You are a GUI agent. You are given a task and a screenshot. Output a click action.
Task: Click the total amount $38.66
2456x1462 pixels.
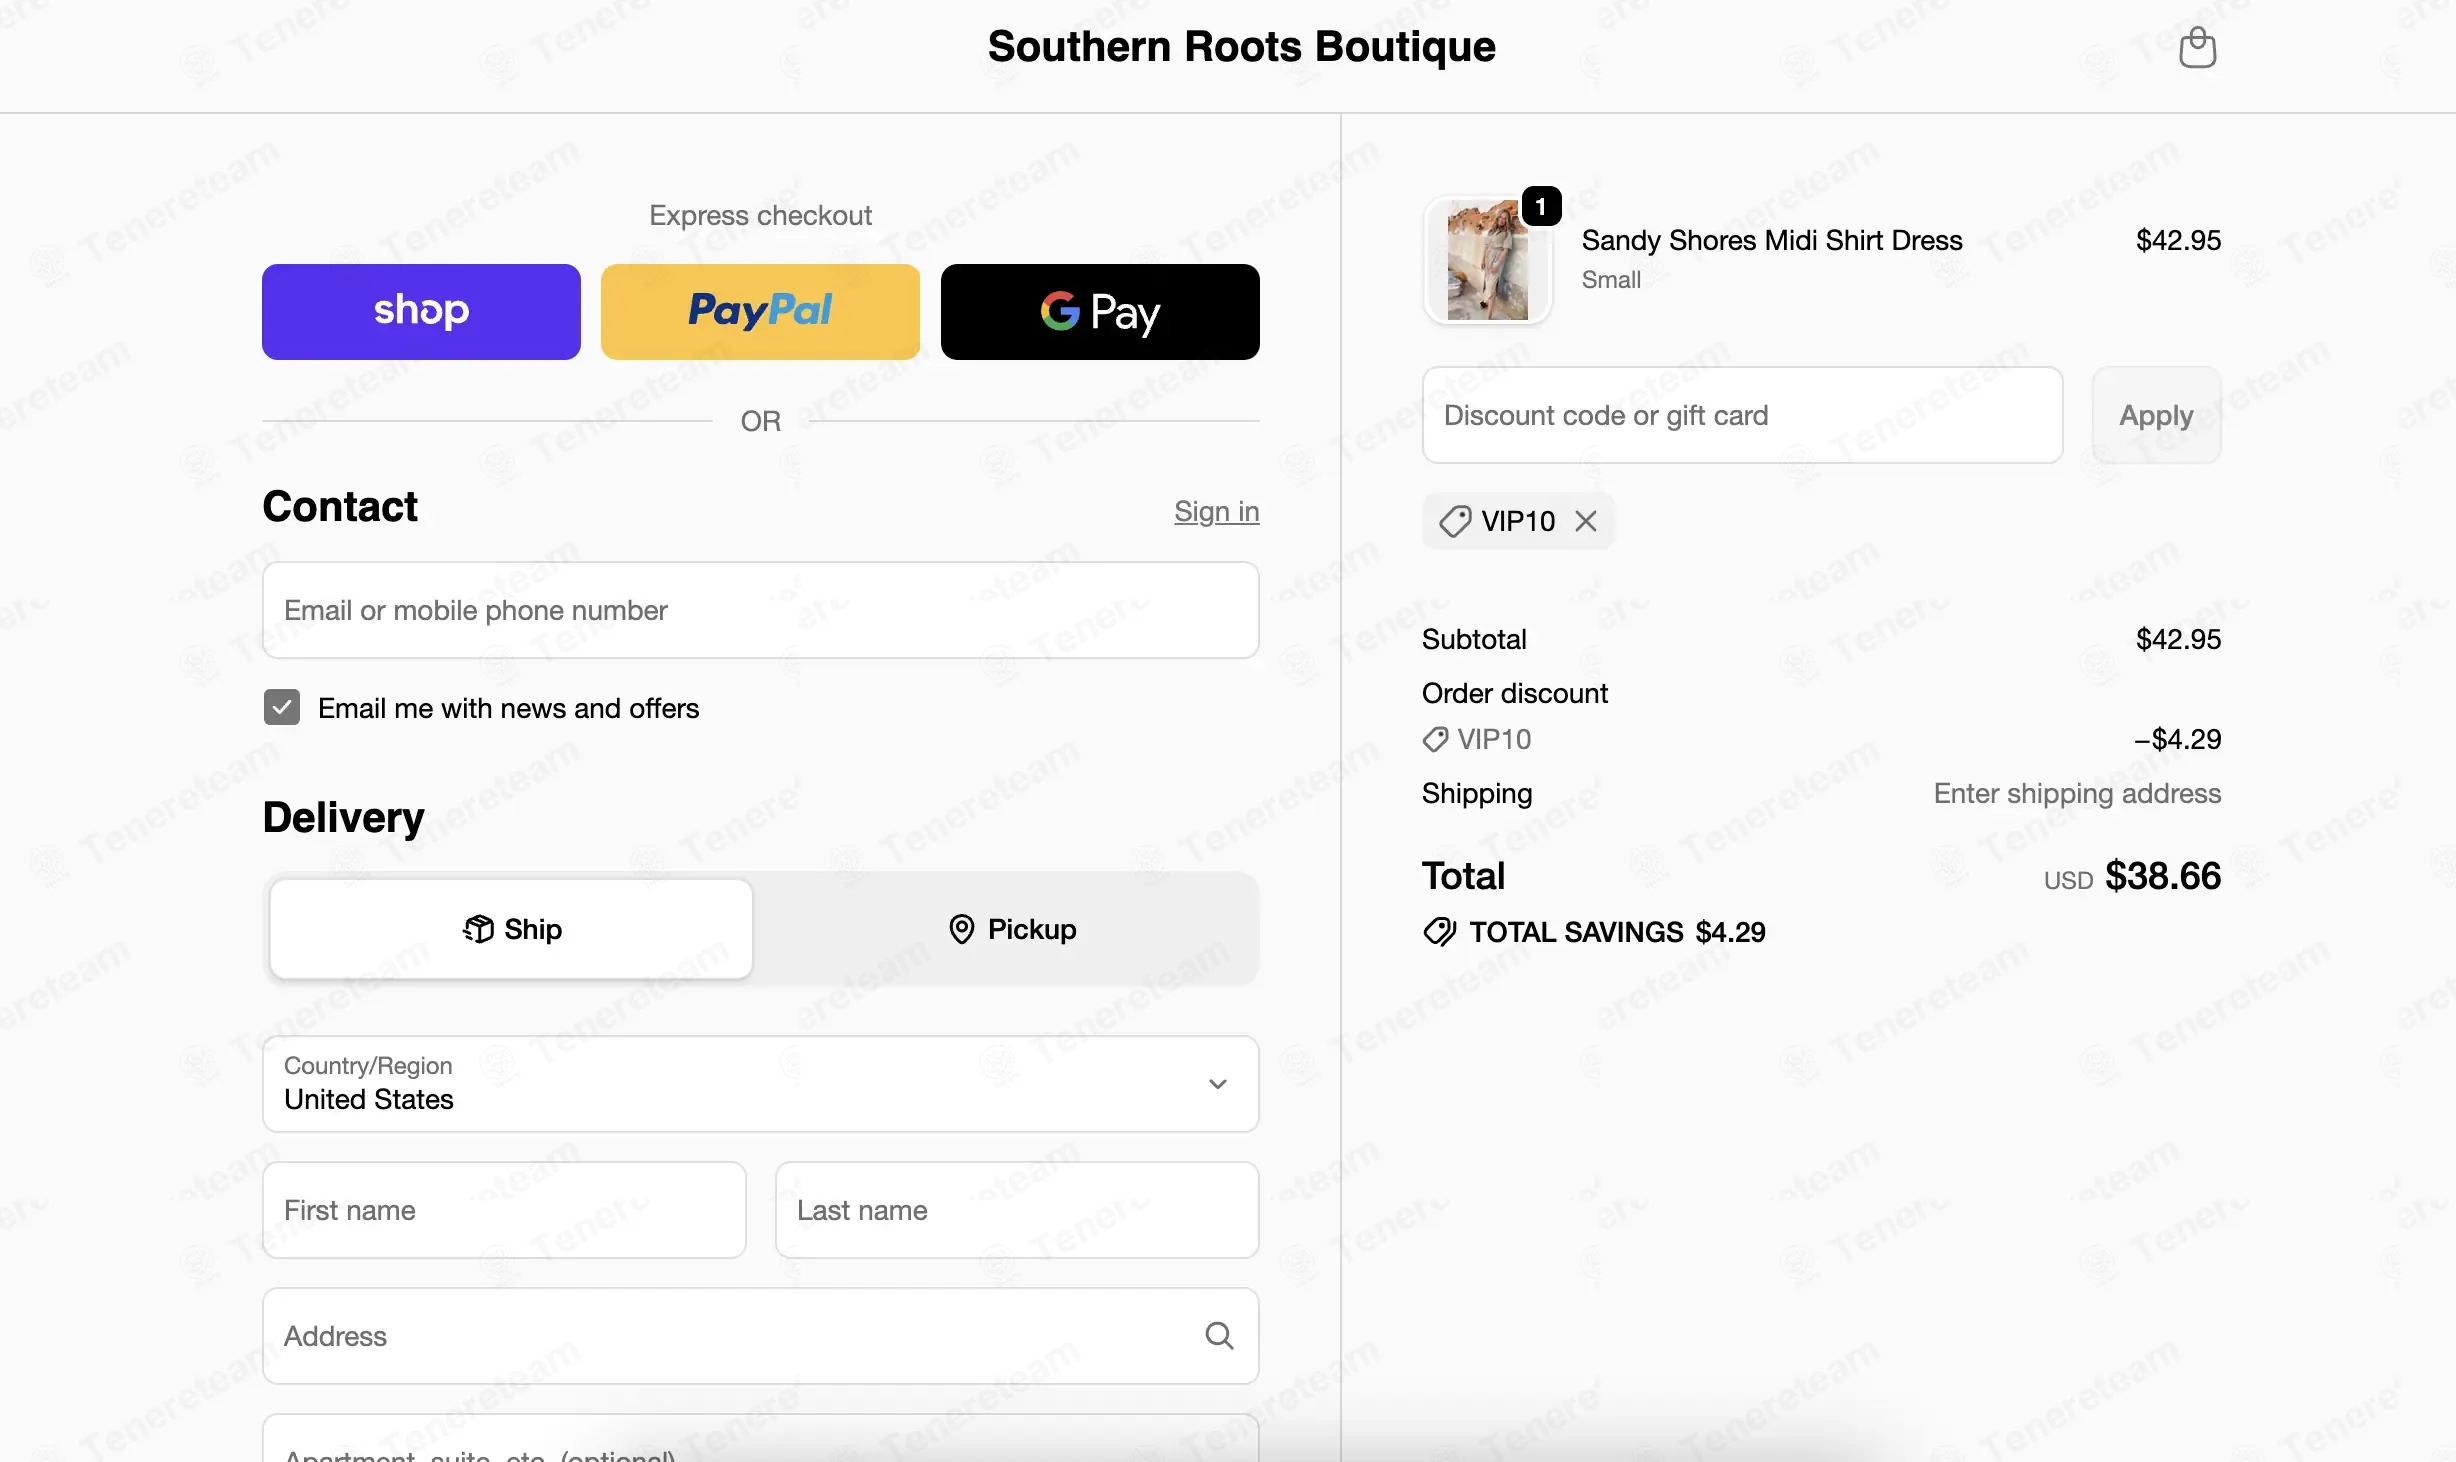tap(2162, 876)
